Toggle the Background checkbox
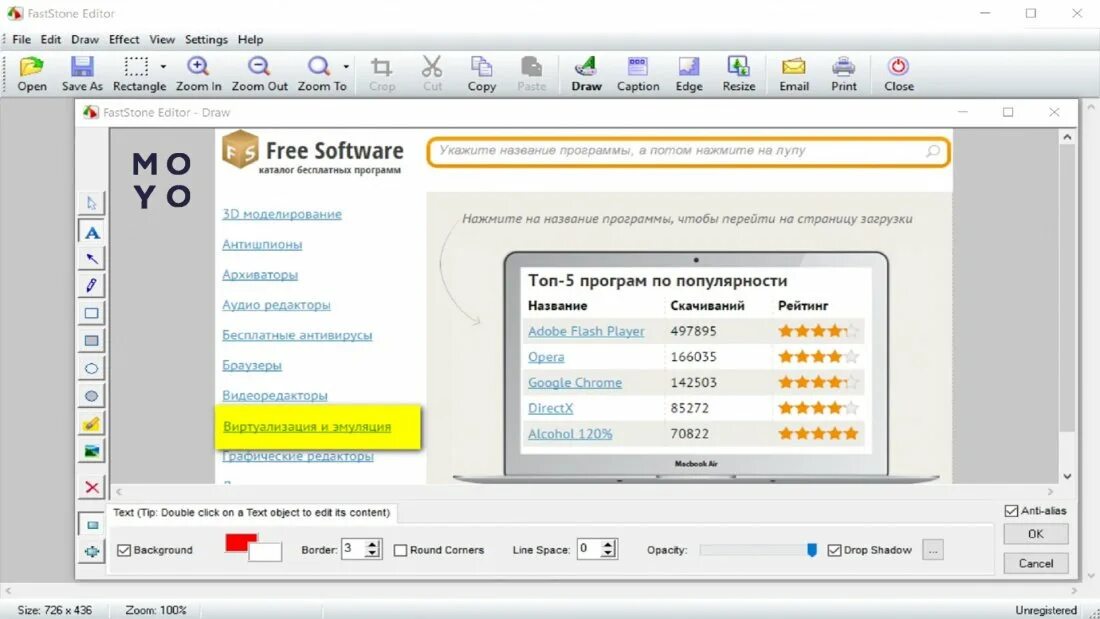The height and width of the screenshot is (619, 1100). 124,550
